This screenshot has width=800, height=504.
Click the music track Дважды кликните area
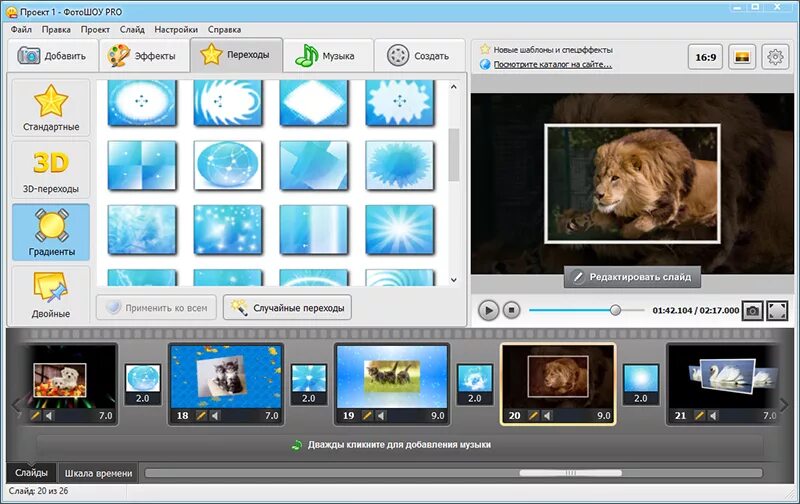[399, 445]
